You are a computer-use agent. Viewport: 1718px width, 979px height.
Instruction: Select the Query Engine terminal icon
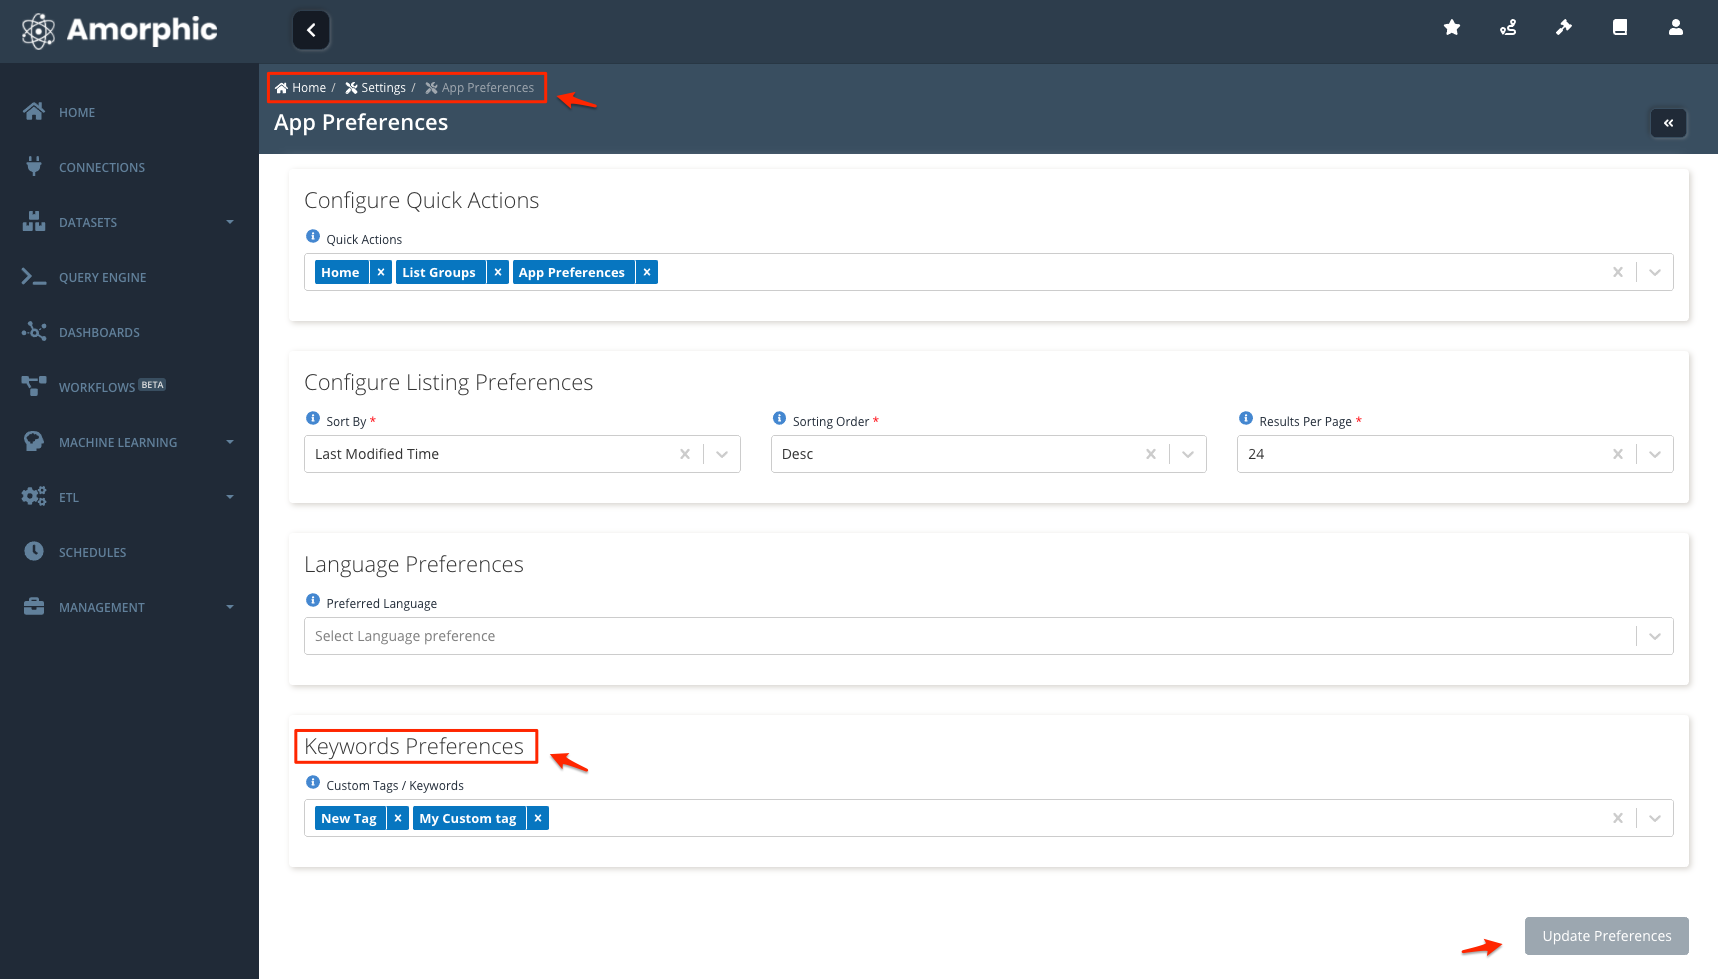point(33,277)
